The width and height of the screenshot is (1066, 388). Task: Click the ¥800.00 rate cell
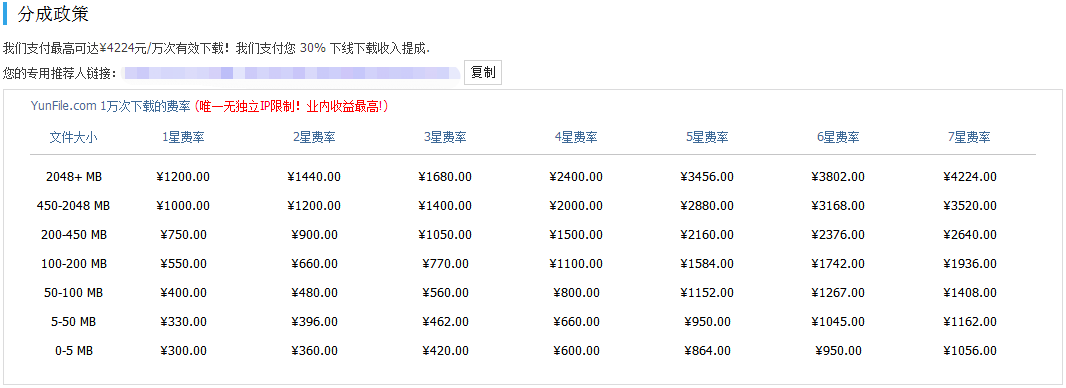tap(576, 293)
